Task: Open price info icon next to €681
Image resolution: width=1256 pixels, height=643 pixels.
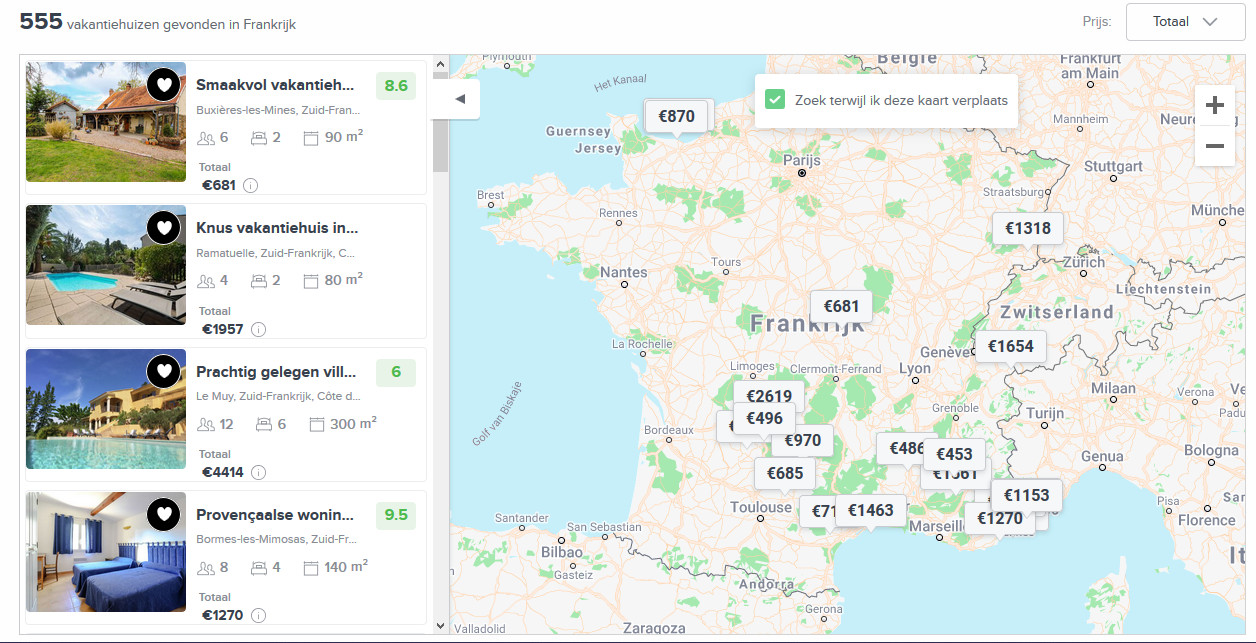Action: [250, 185]
